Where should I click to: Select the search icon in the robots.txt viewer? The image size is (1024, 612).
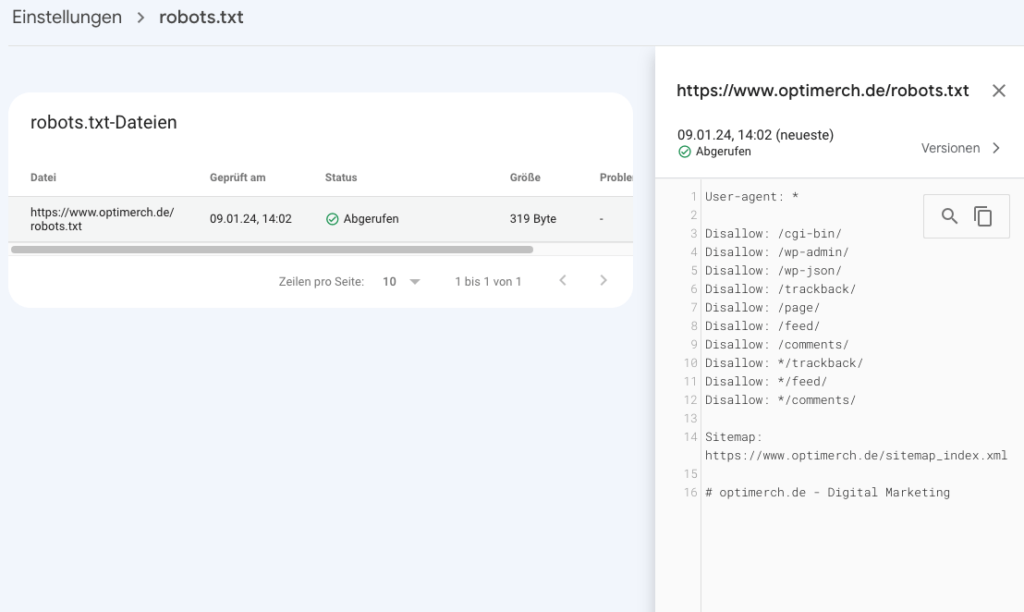pyautogui.click(x=951, y=215)
